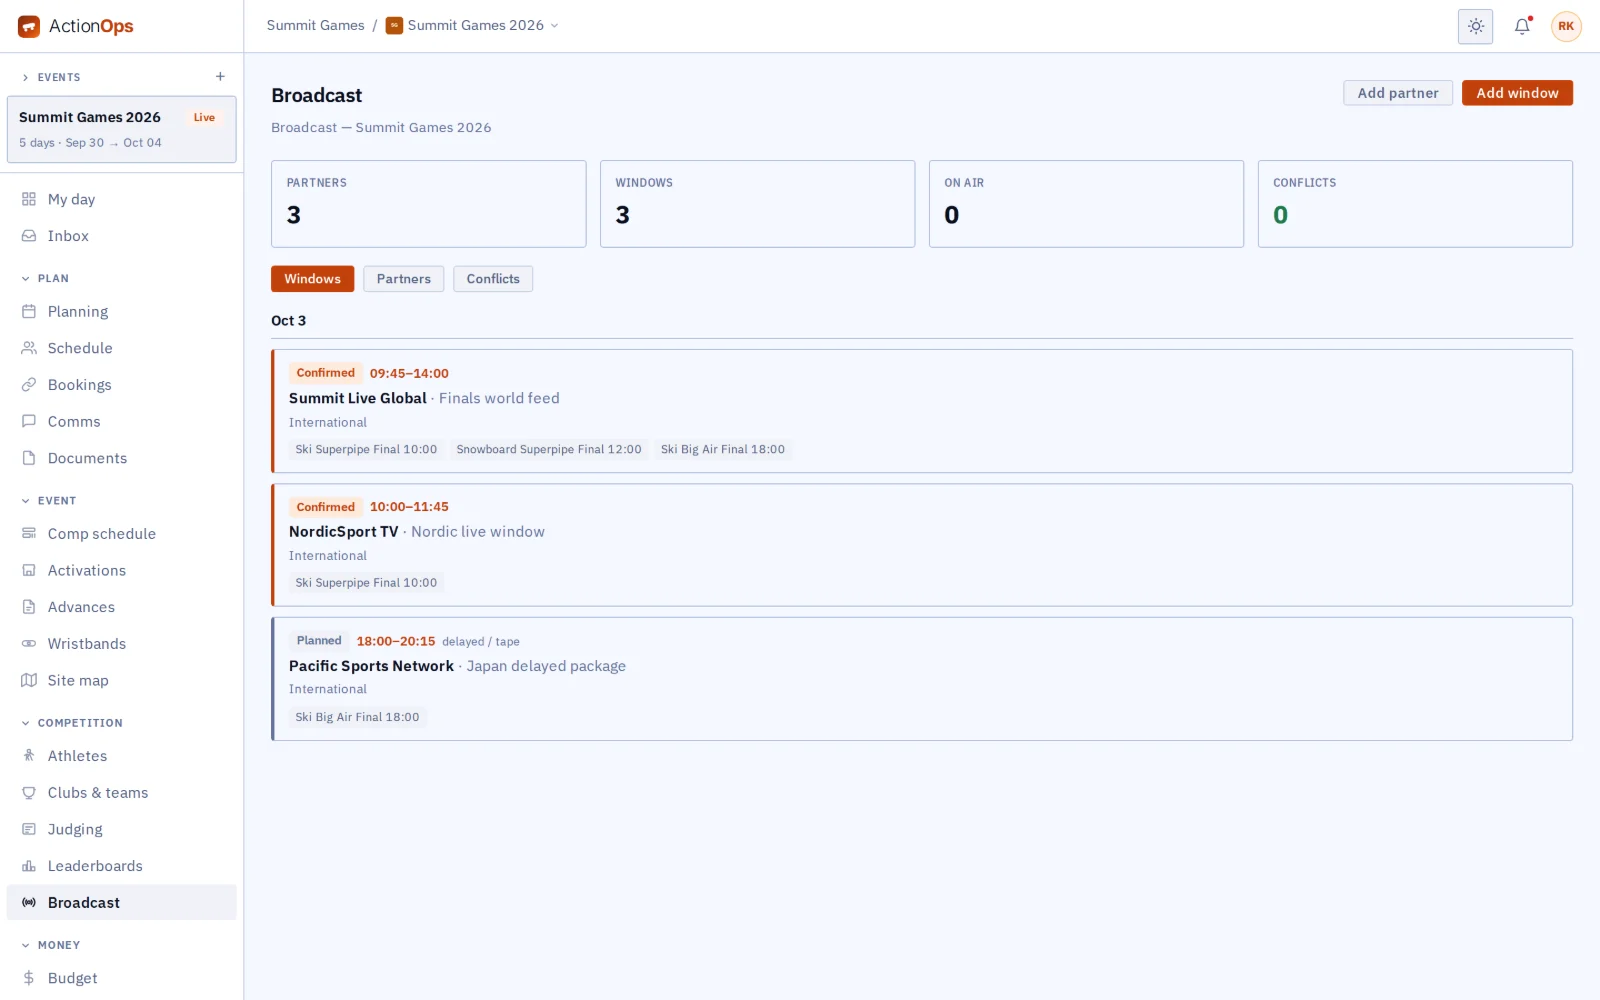Open the Budget dollar icon
Screen dimensions: 1600x1000
click(x=29, y=978)
